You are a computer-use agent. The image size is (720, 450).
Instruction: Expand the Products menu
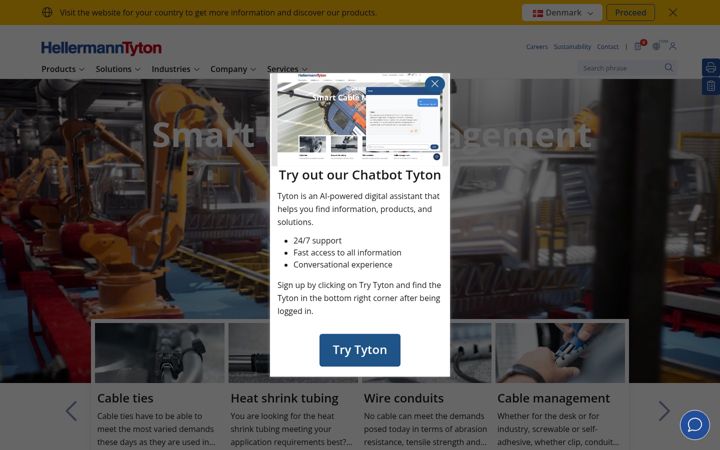click(63, 69)
